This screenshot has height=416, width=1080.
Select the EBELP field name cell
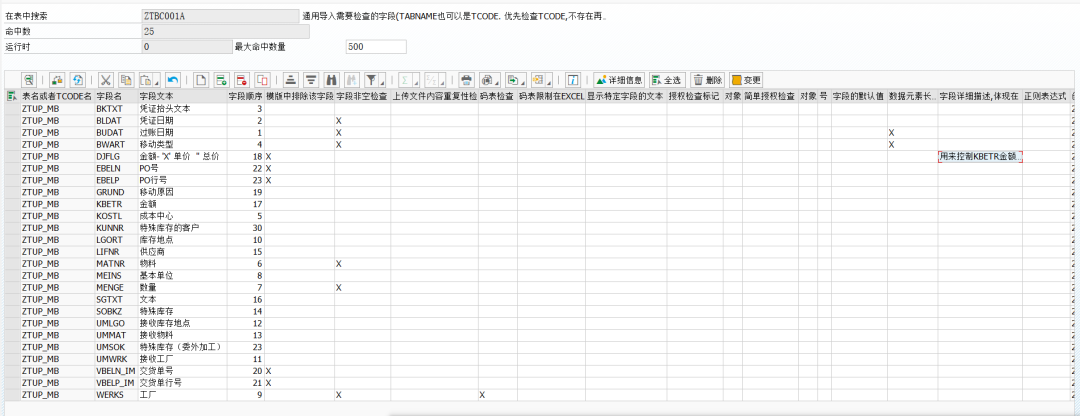click(x=116, y=180)
